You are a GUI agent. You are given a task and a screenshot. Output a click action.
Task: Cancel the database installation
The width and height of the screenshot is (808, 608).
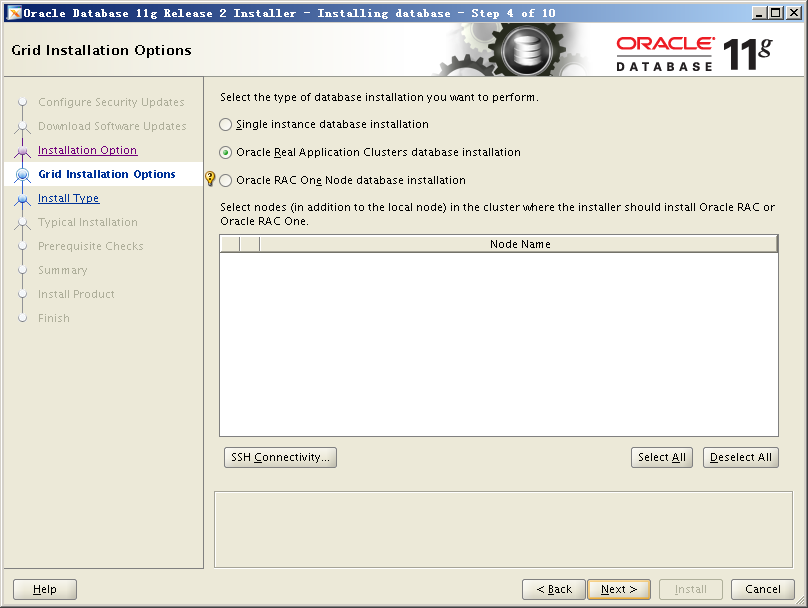tap(762, 590)
